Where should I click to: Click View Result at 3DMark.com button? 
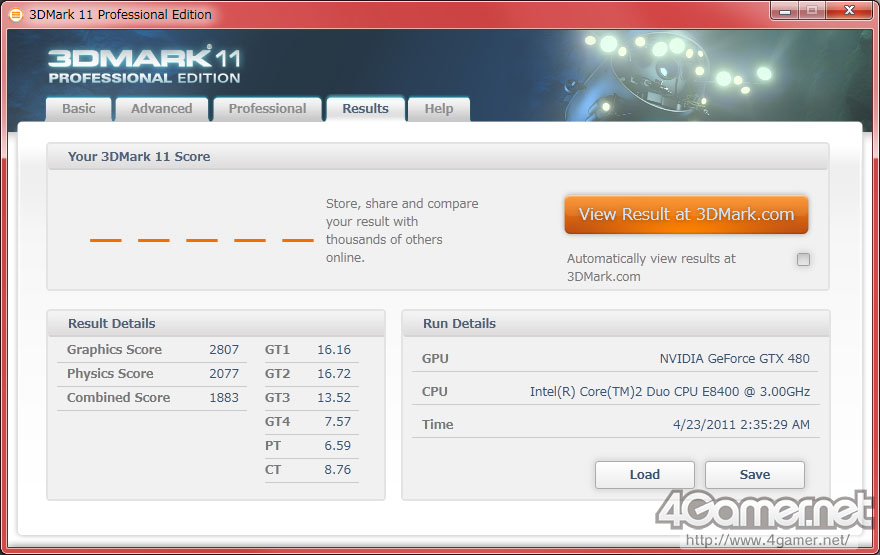(686, 214)
